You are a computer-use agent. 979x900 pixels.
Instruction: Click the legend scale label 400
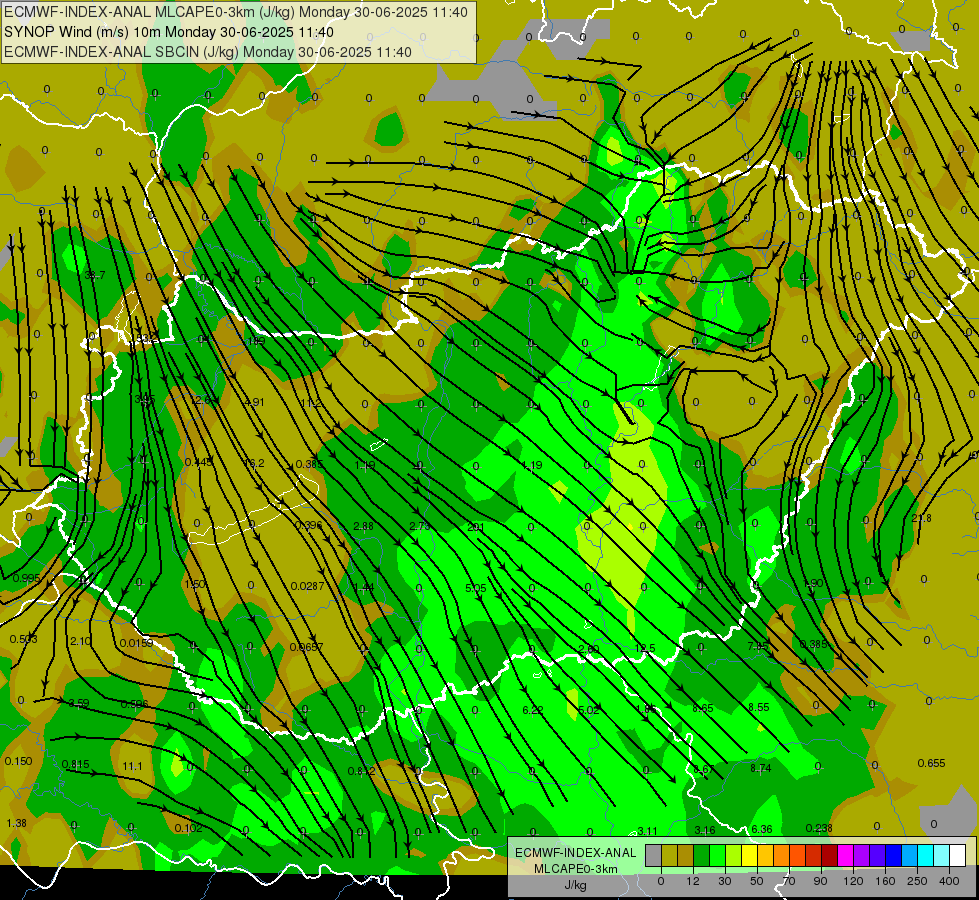point(949,881)
